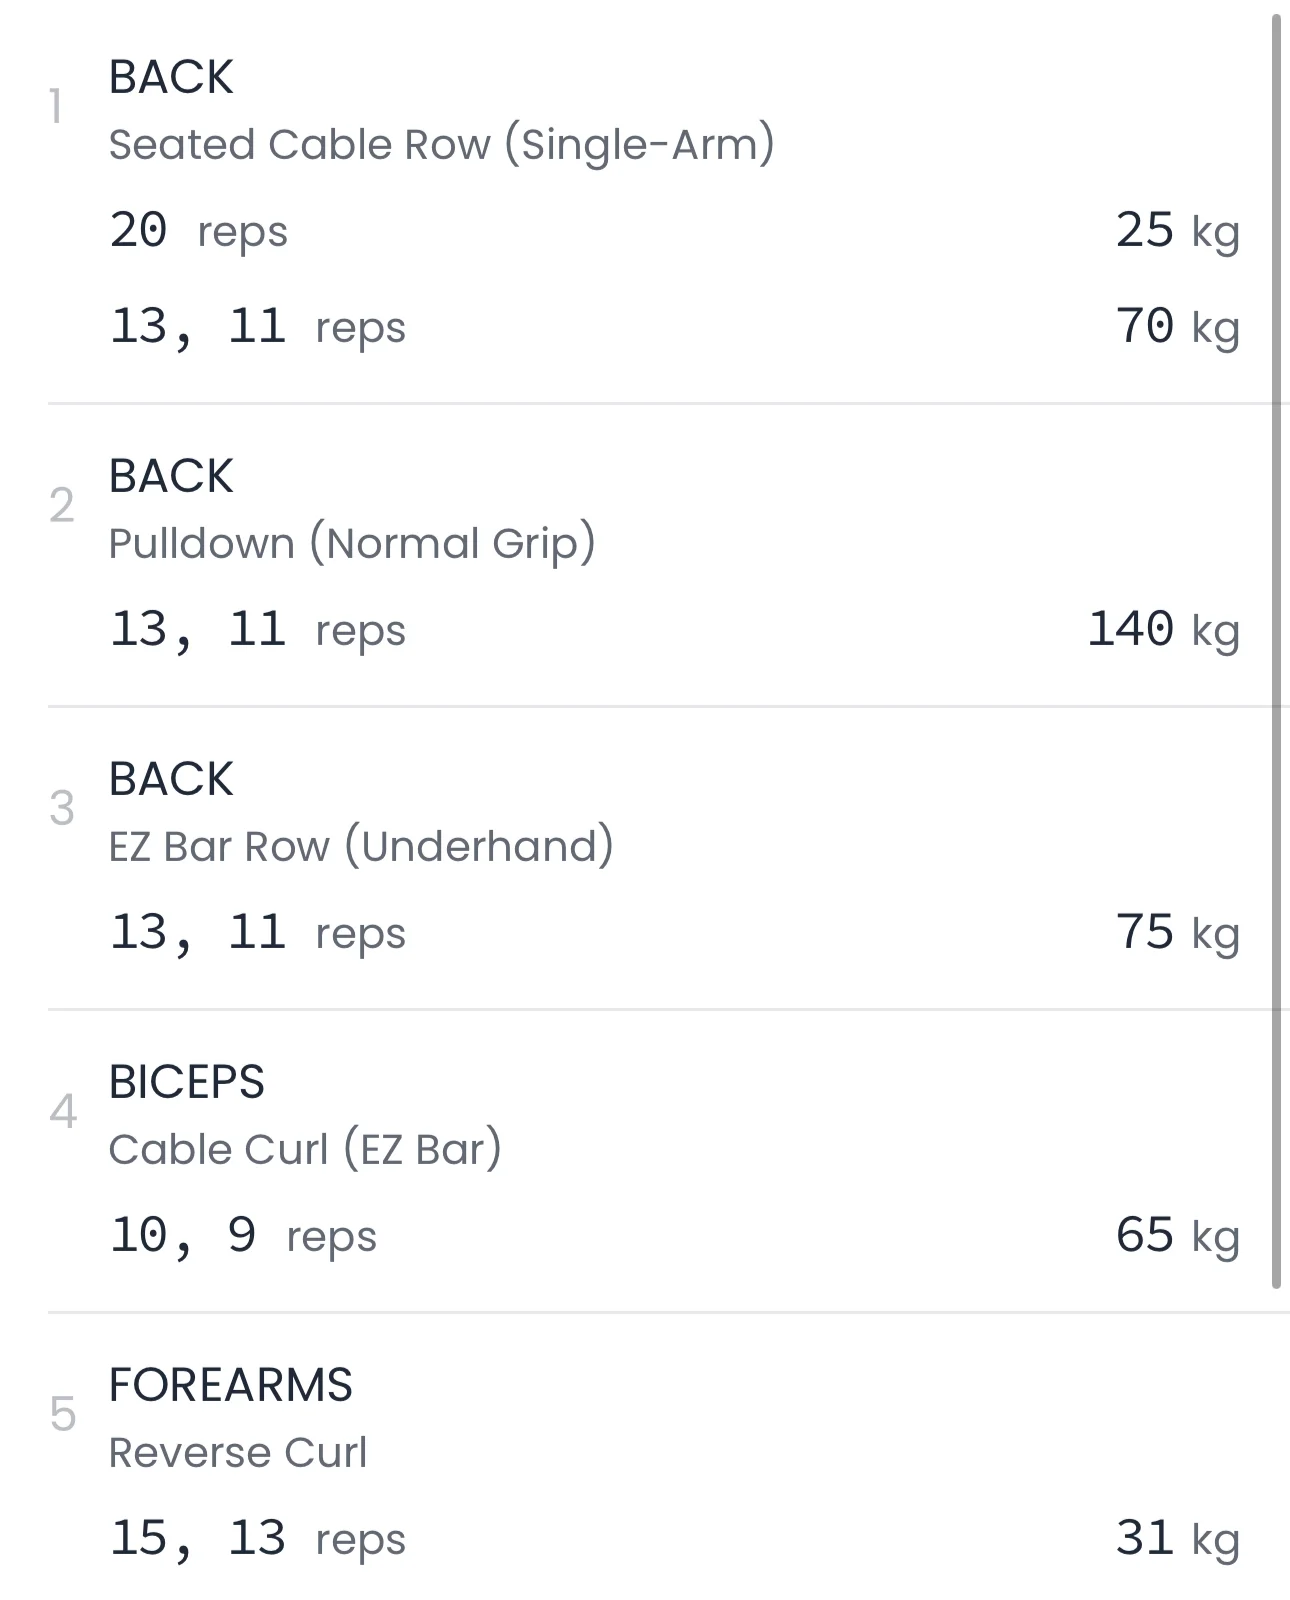
Task: Select exercise number 3 in the list
Action: click(62, 808)
